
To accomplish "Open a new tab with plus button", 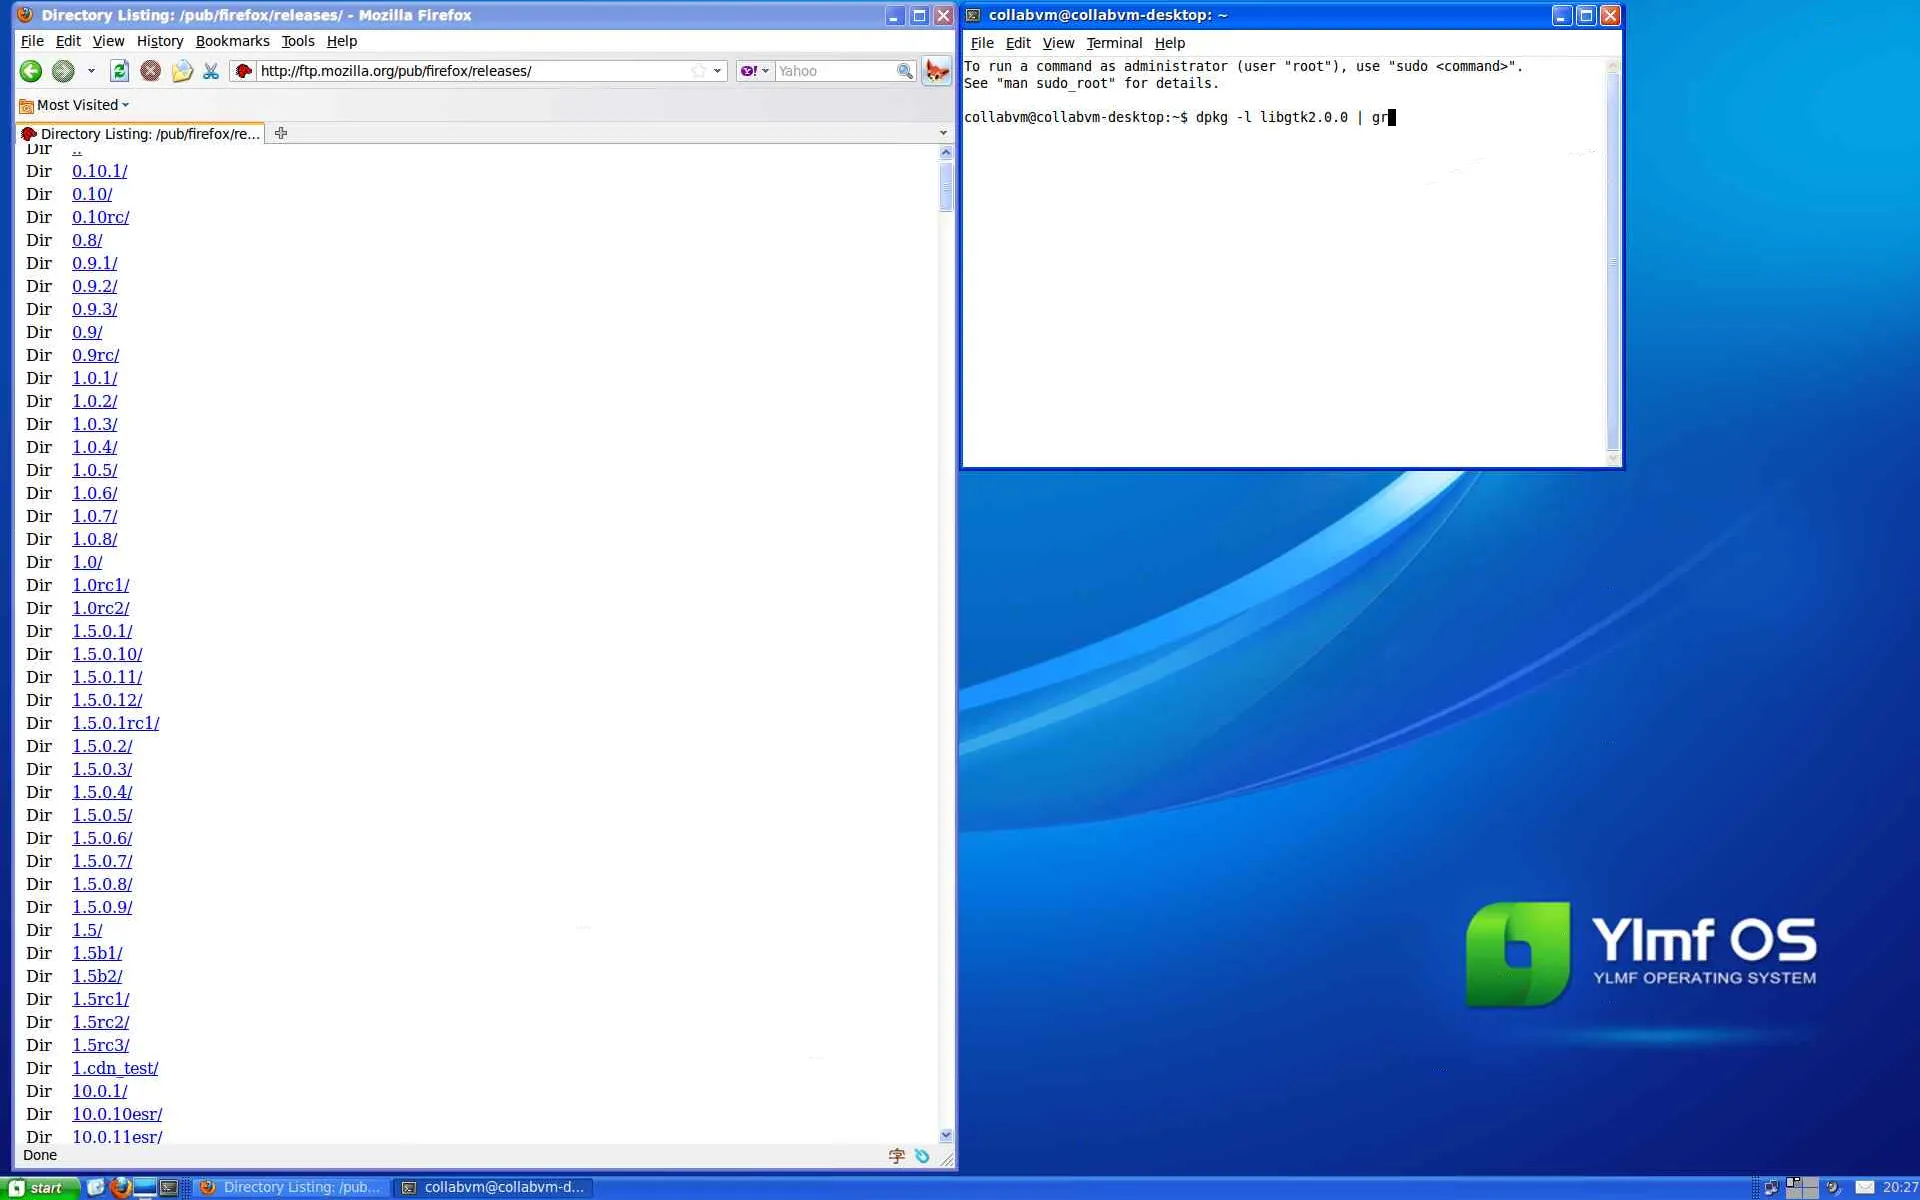I will [281, 133].
